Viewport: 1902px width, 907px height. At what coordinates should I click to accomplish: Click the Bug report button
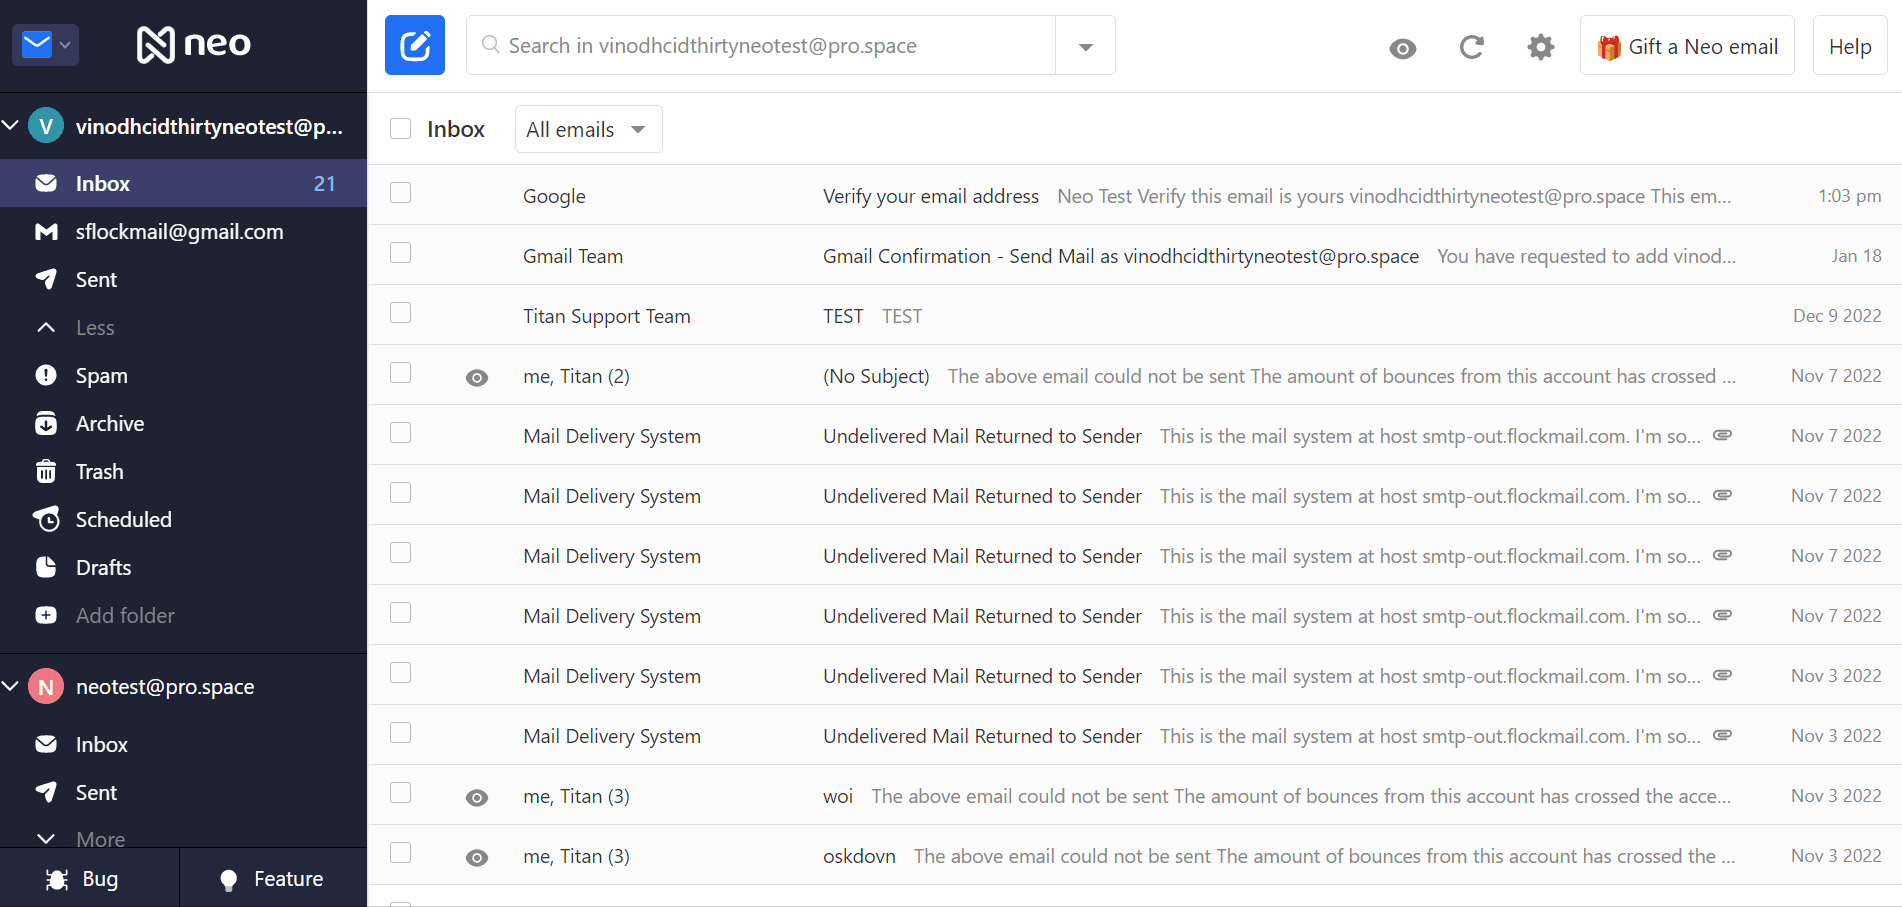(89, 878)
